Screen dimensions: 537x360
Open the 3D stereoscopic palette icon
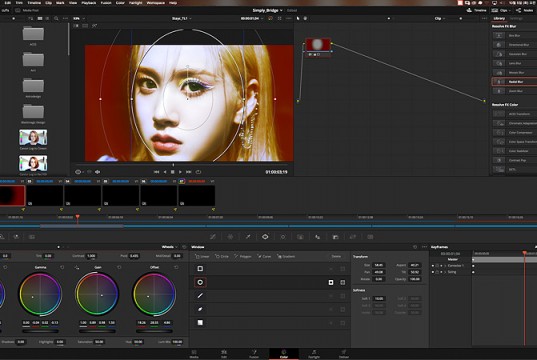(370, 237)
